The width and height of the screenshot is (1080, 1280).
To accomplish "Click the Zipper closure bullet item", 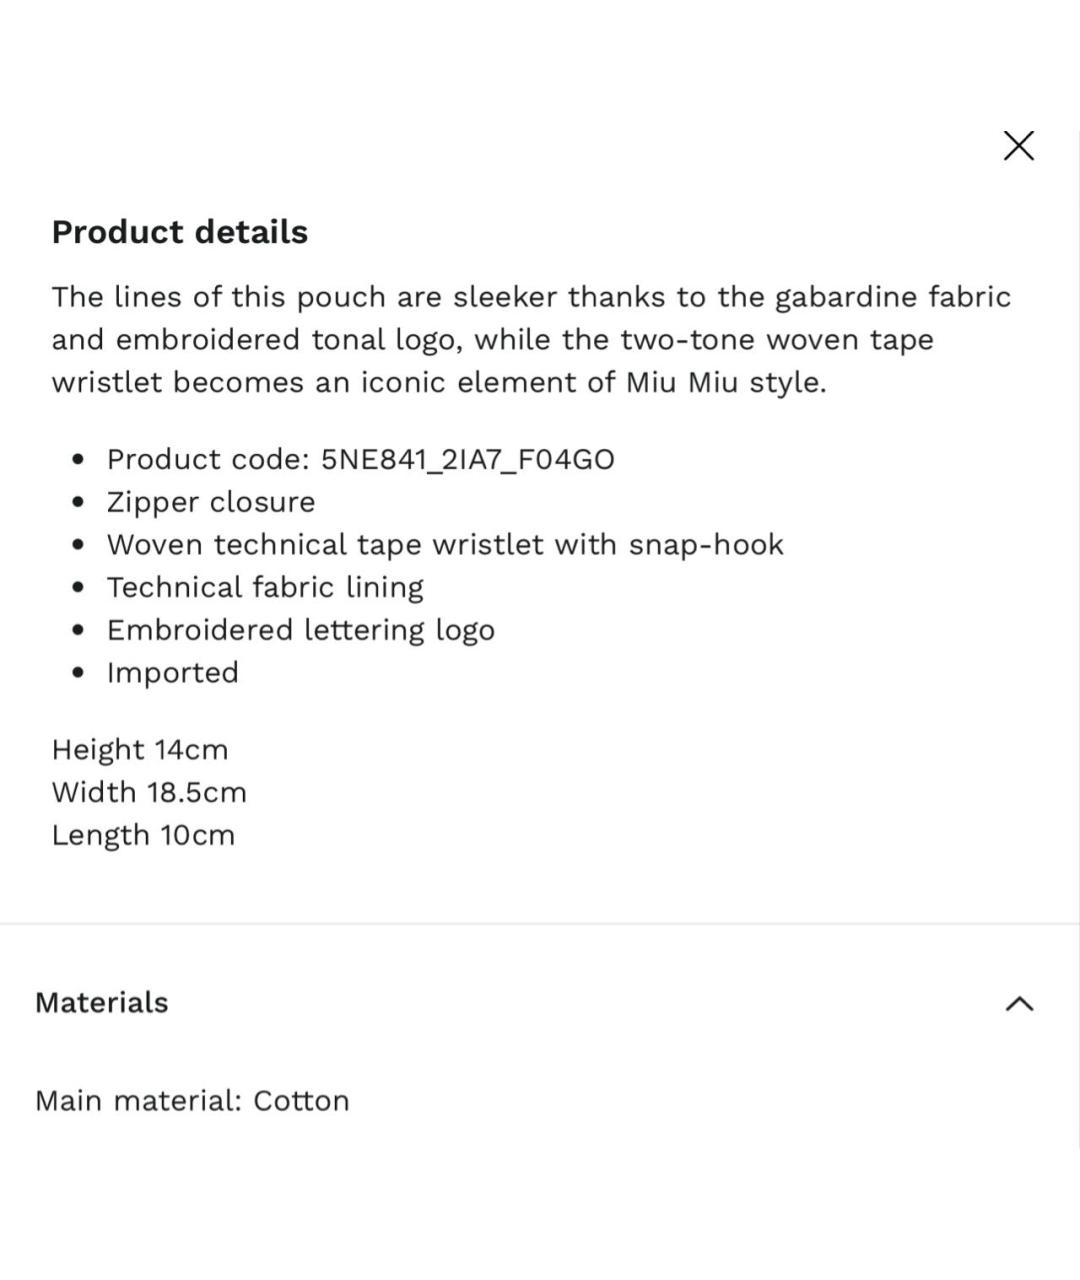I will click(x=211, y=502).
